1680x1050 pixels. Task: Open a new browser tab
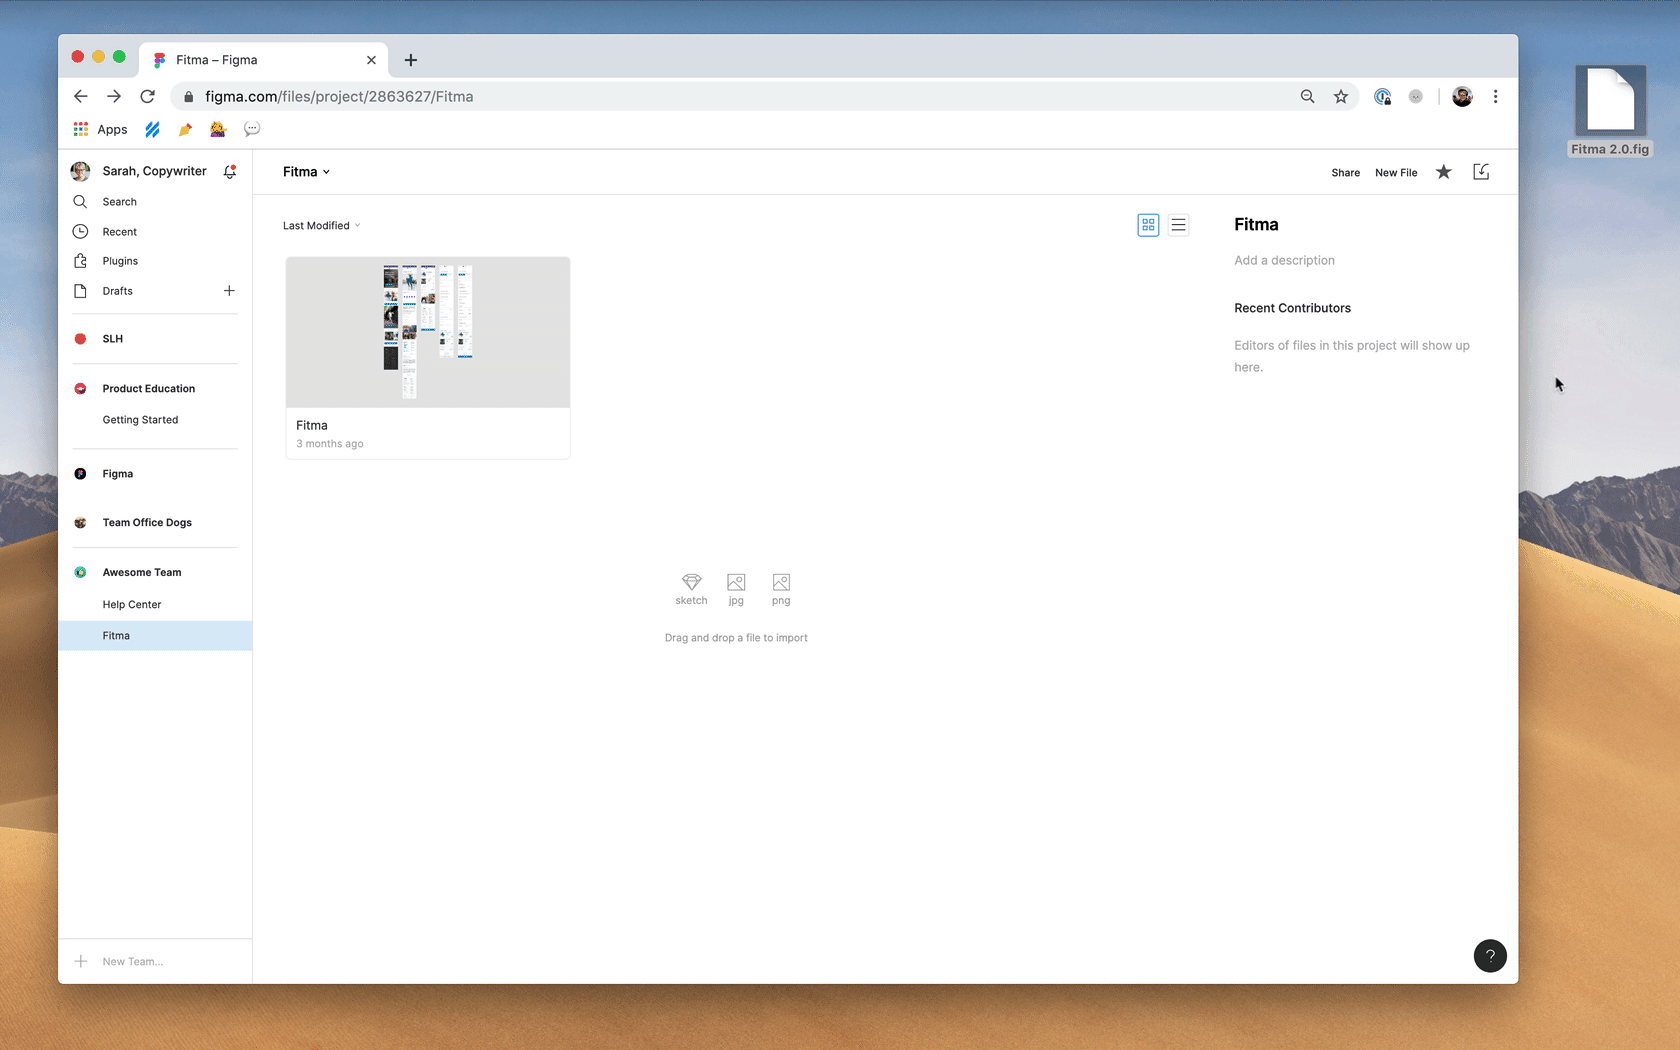[x=410, y=60]
